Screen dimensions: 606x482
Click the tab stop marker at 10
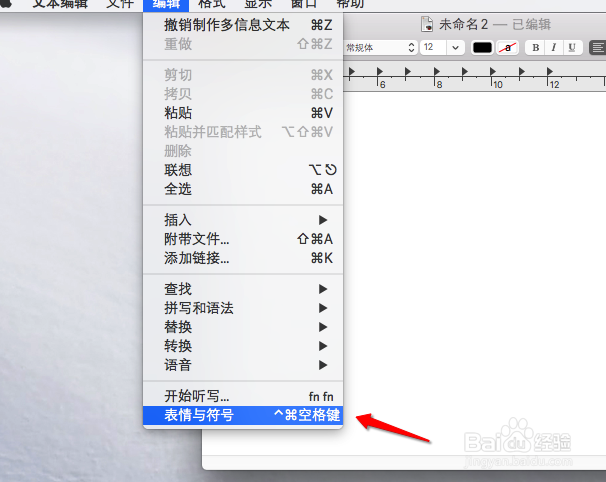[492, 71]
